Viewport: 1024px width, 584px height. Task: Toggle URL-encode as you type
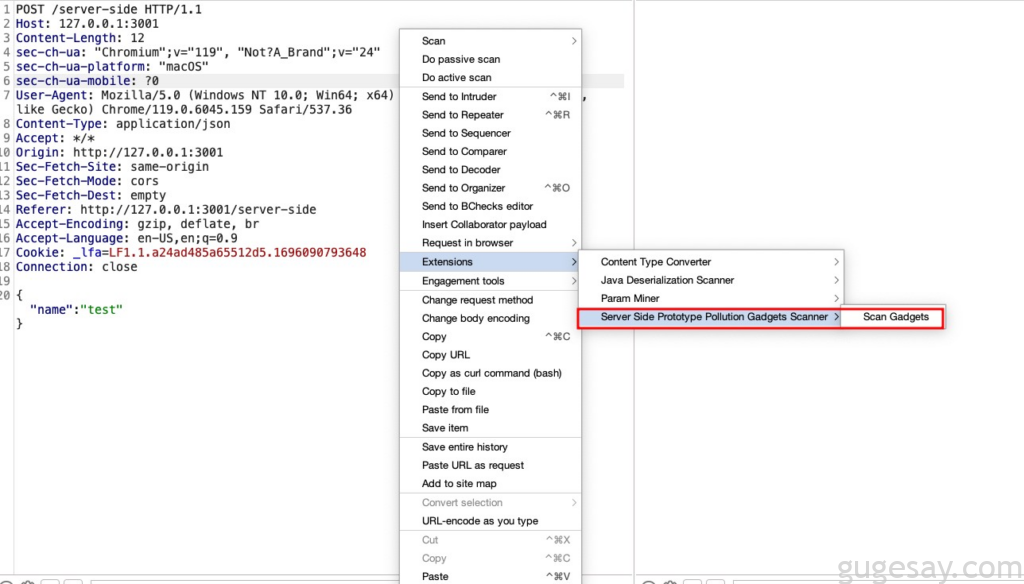tap(480, 521)
